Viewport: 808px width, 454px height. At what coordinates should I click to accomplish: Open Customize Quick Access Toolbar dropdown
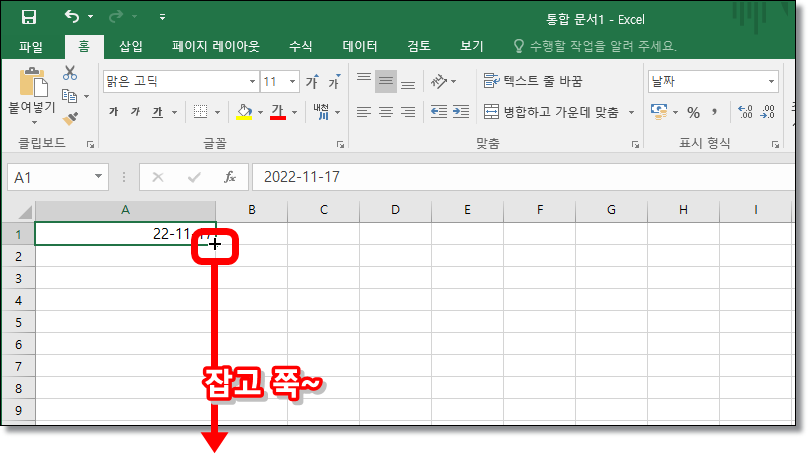tap(162, 17)
